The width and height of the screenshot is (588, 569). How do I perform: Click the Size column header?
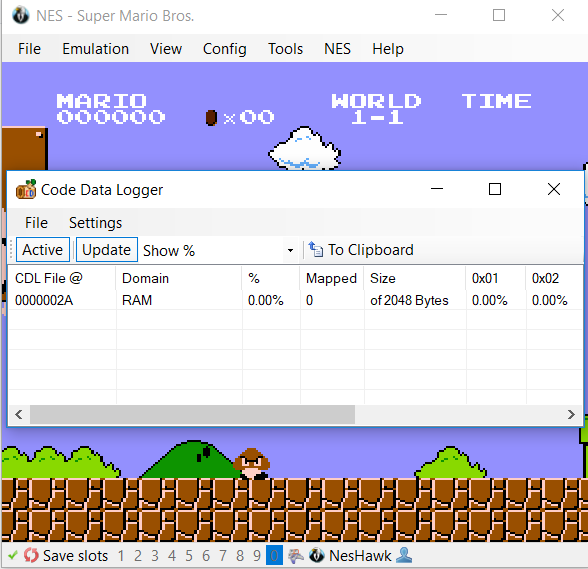tap(414, 278)
